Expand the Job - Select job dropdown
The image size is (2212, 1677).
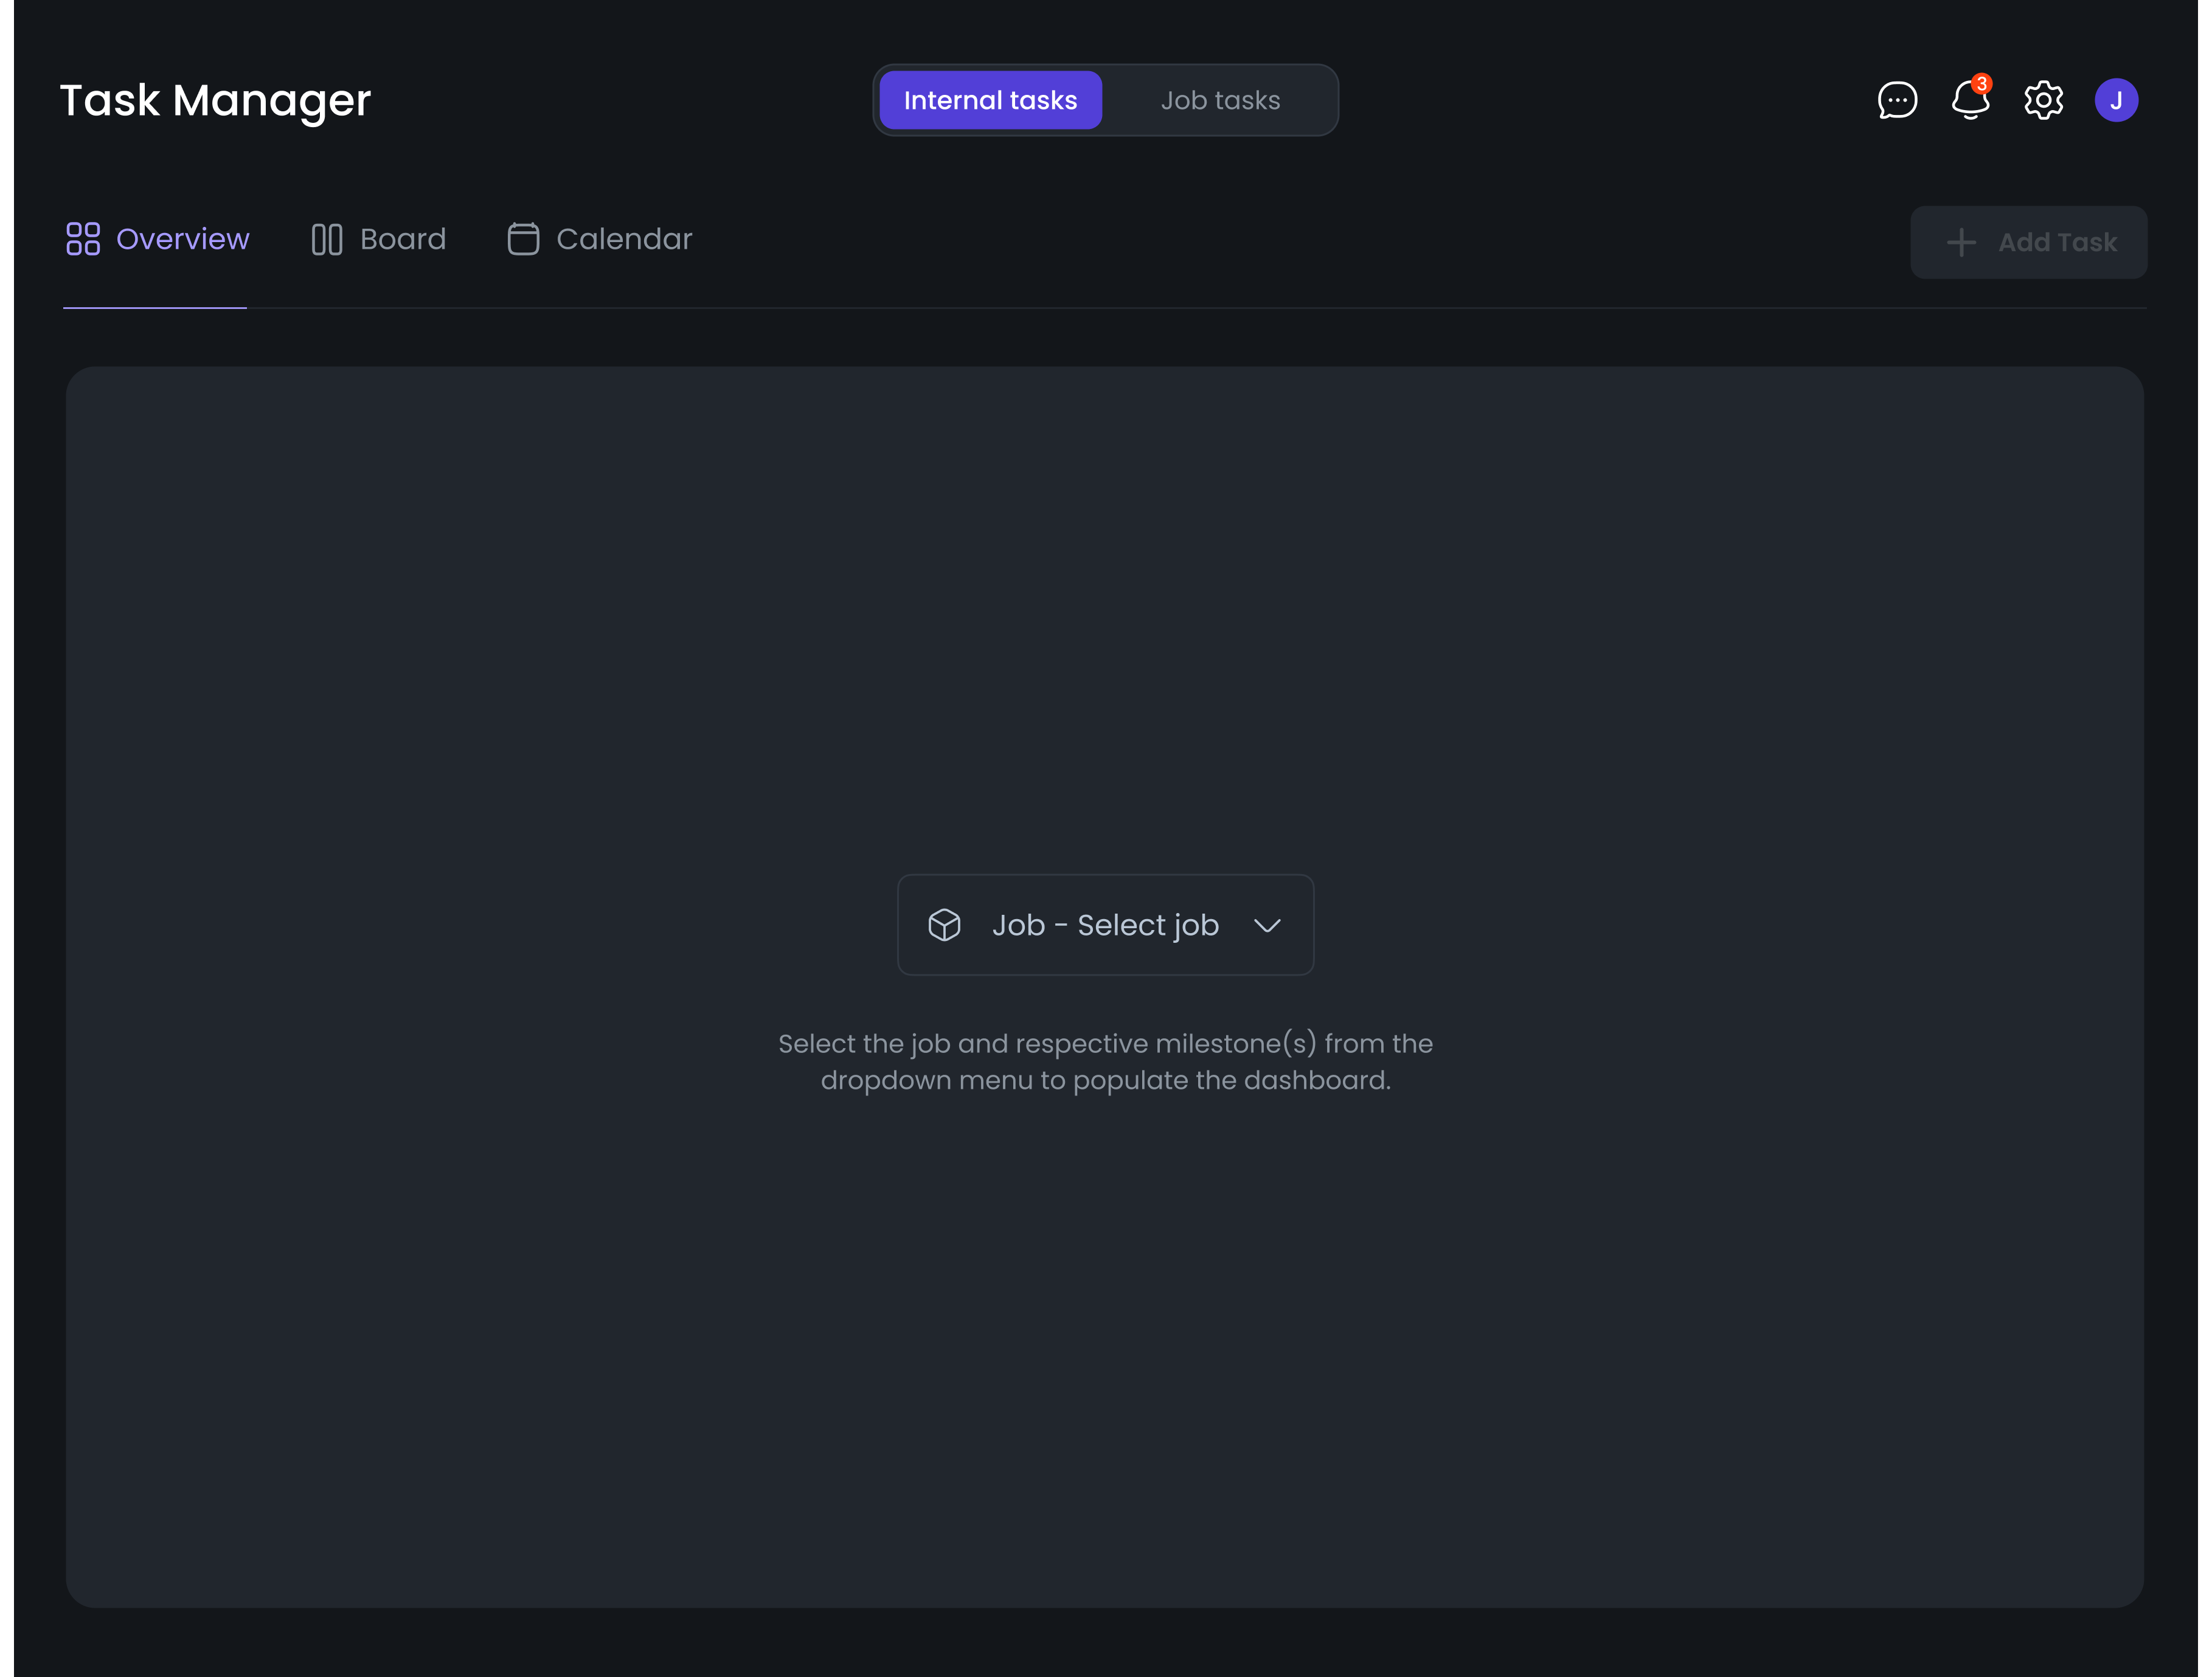(x=1105, y=925)
